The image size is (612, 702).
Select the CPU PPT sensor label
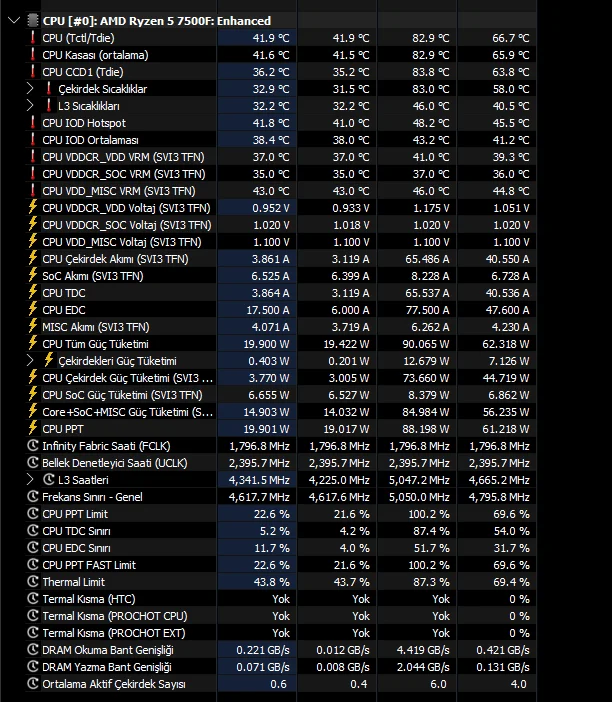tap(63, 429)
